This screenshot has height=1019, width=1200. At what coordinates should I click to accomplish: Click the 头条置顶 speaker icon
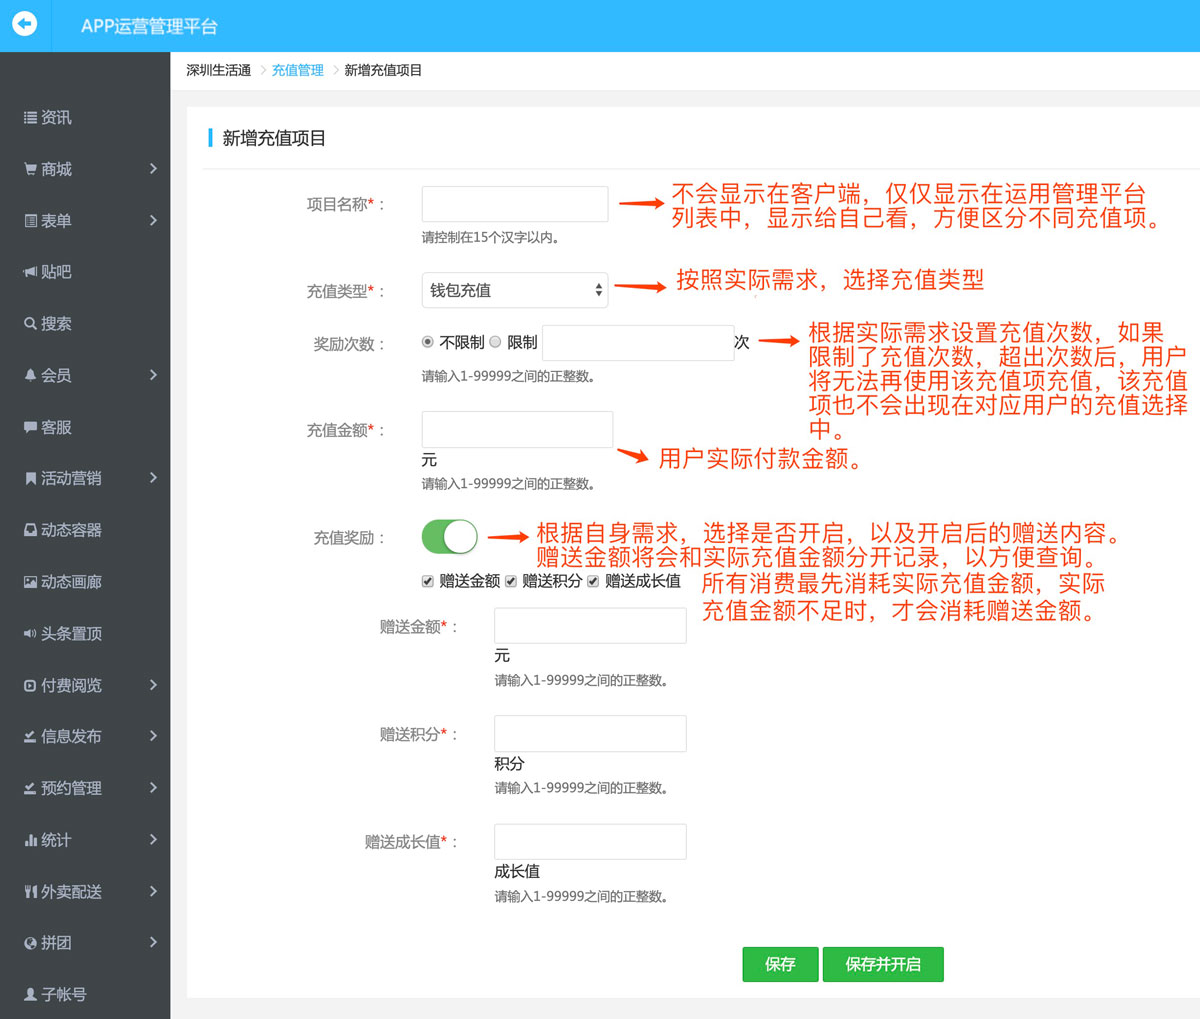(x=30, y=633)
